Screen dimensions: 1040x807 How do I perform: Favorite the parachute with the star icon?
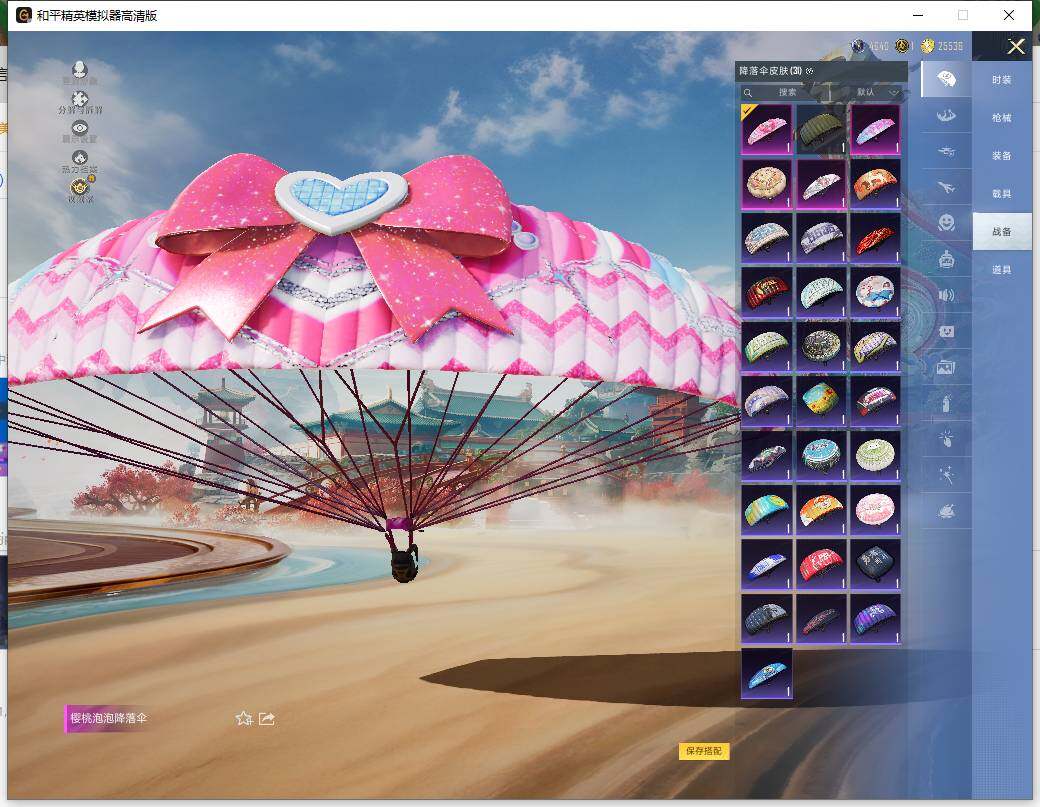pos(243,718)
